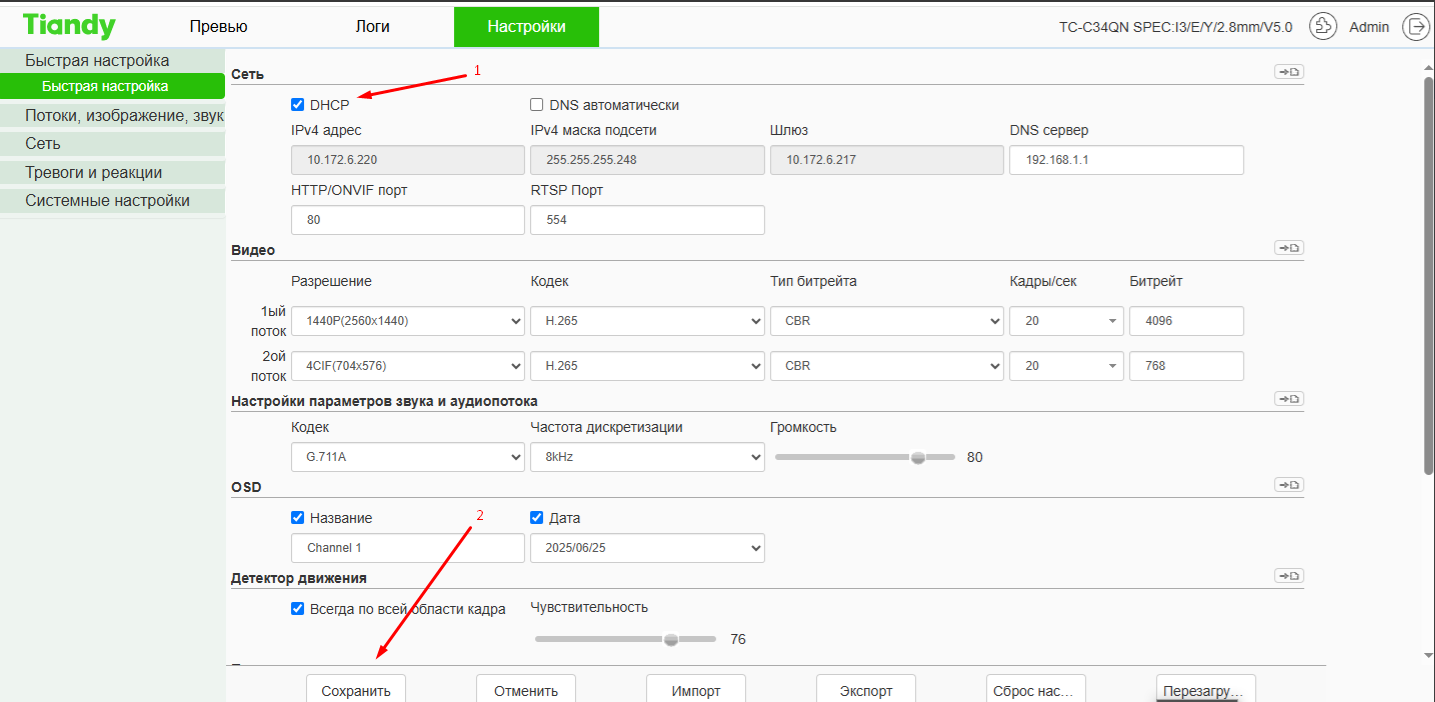Enable the DNS автоматически checkbox
Viewport: 1435px width, 702px height.
pos(537,105)
